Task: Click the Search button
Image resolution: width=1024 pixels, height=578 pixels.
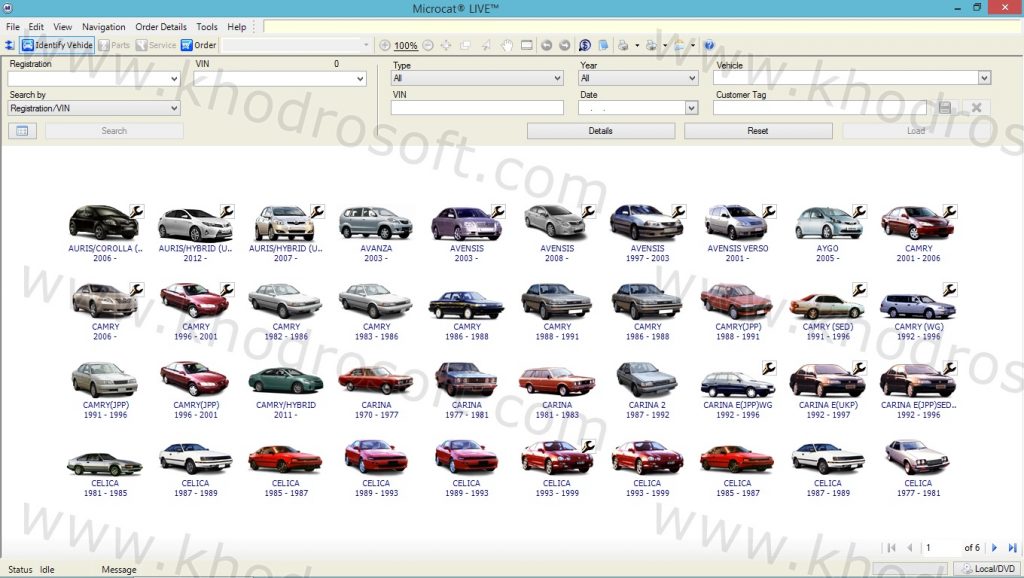Action: coord(114,131)
